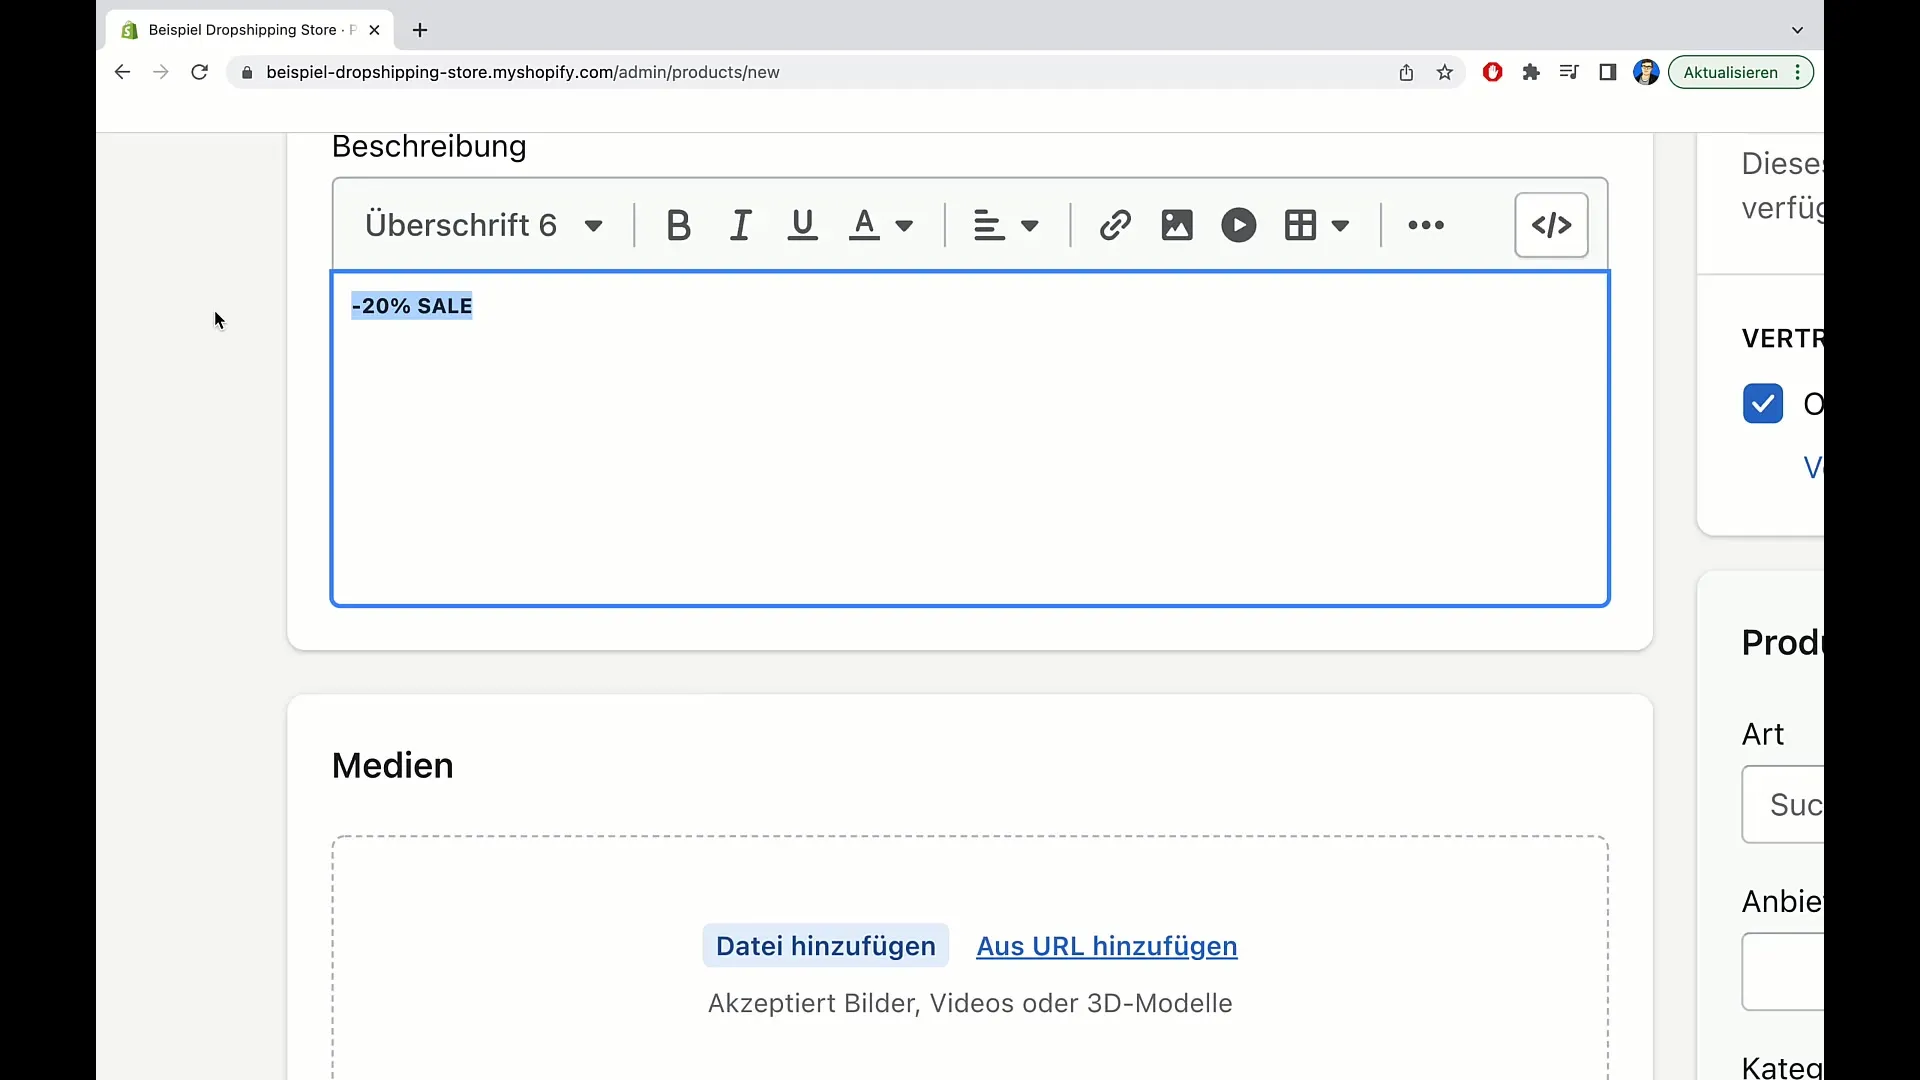Toggle bold formatting in description editor
This screenshot has height=1080, width=1920.
point(678,225)
